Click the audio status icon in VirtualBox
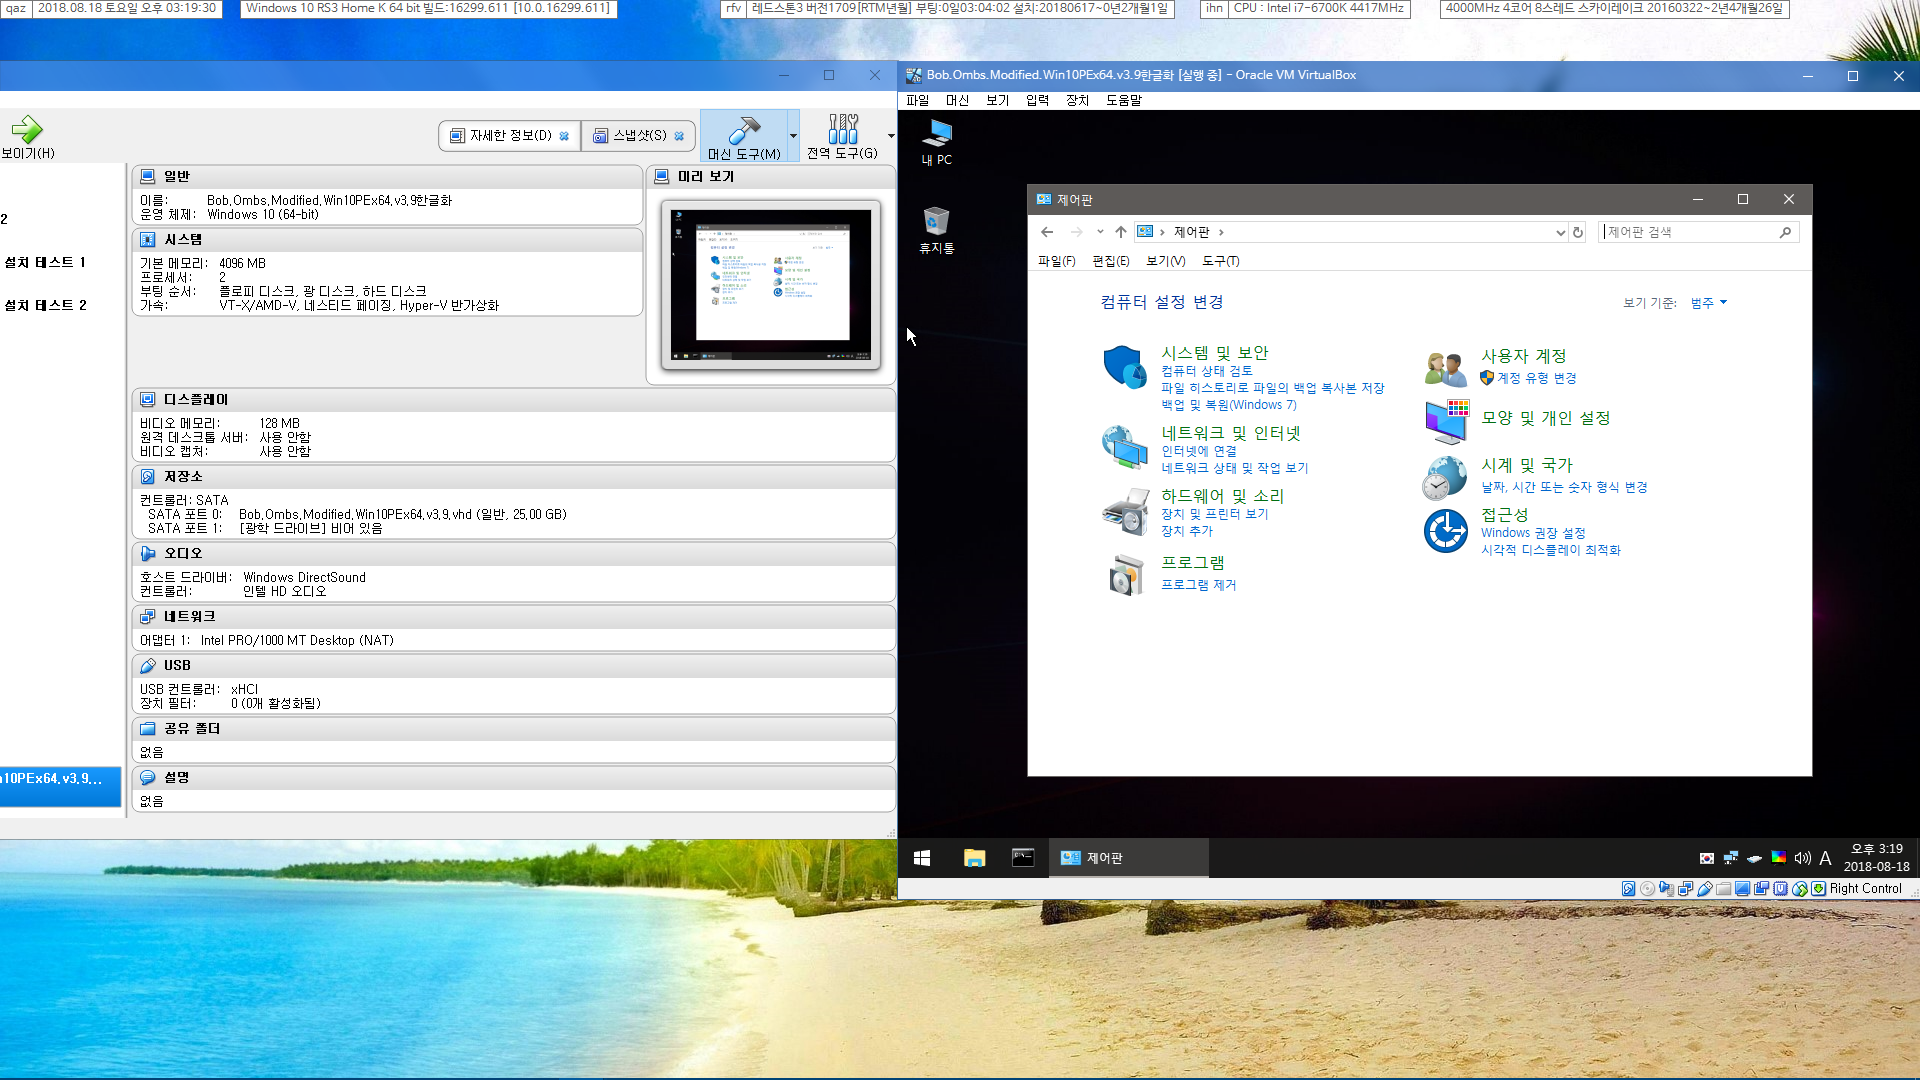 [x=1666, y=889]
